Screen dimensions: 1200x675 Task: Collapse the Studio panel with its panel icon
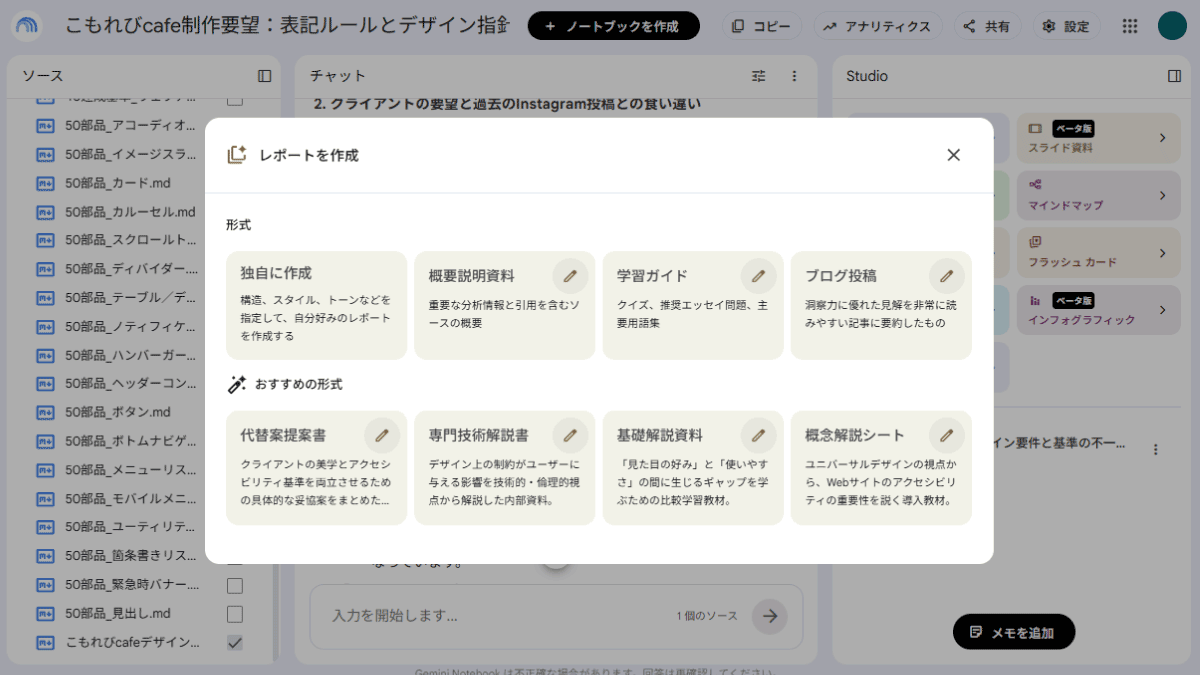pos(1174,76)
